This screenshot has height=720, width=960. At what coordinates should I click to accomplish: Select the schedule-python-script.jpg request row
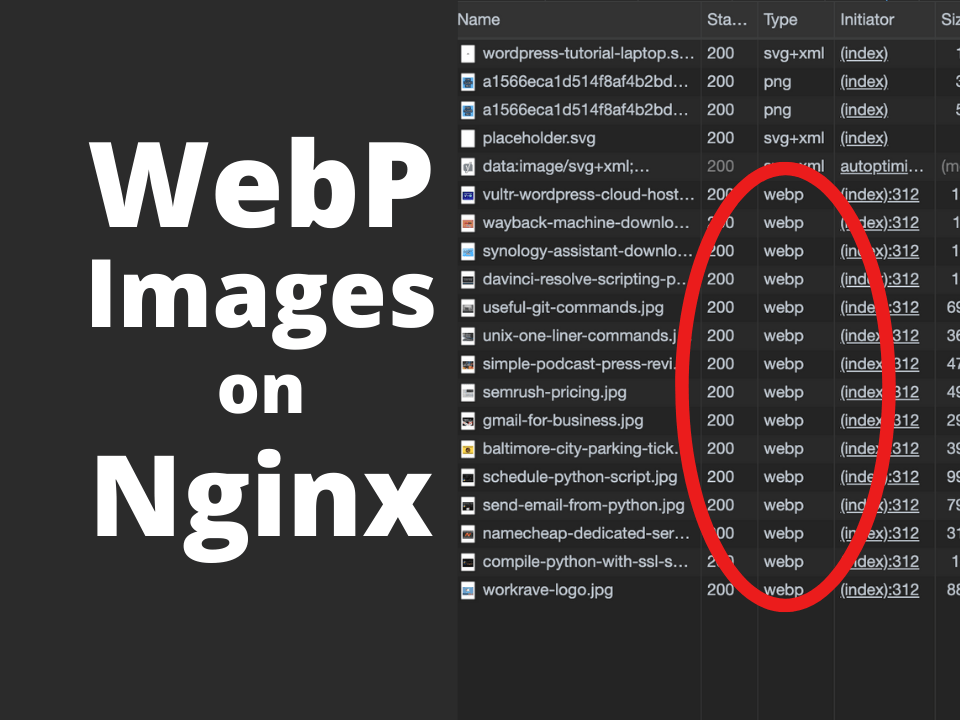point(580,477)
